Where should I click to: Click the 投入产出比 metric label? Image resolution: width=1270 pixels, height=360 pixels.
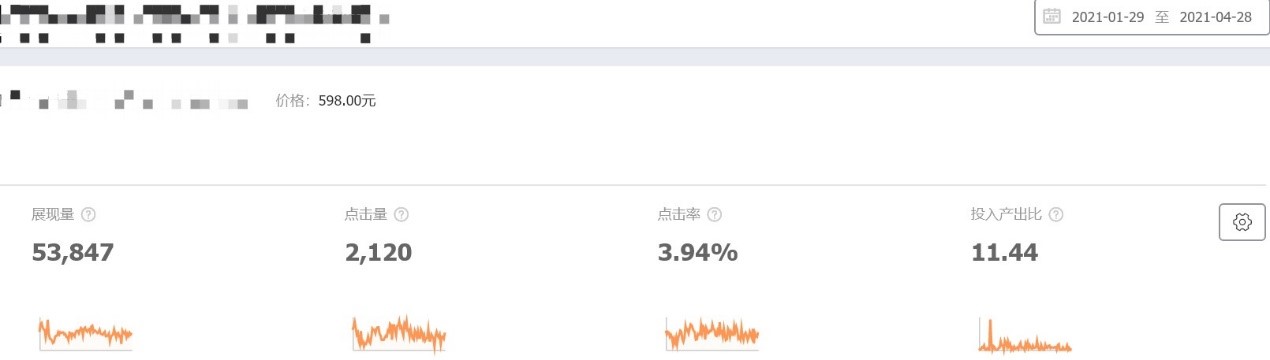click(1007, 215)
